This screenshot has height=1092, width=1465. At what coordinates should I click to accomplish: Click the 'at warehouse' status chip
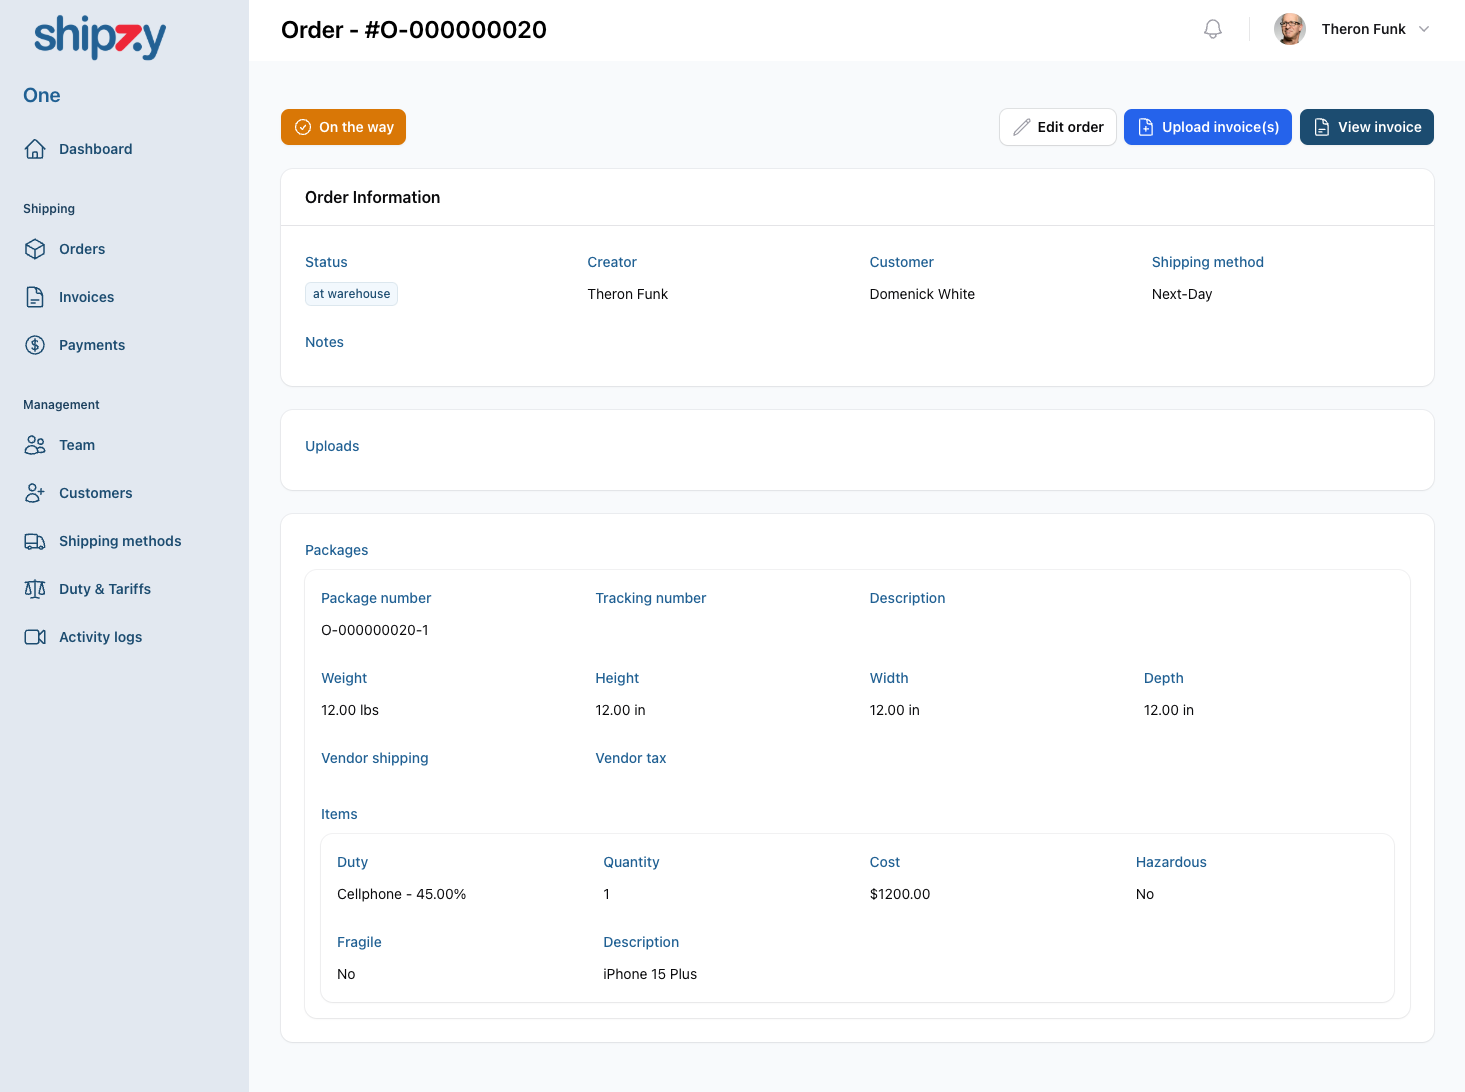(x=351, y=293)
